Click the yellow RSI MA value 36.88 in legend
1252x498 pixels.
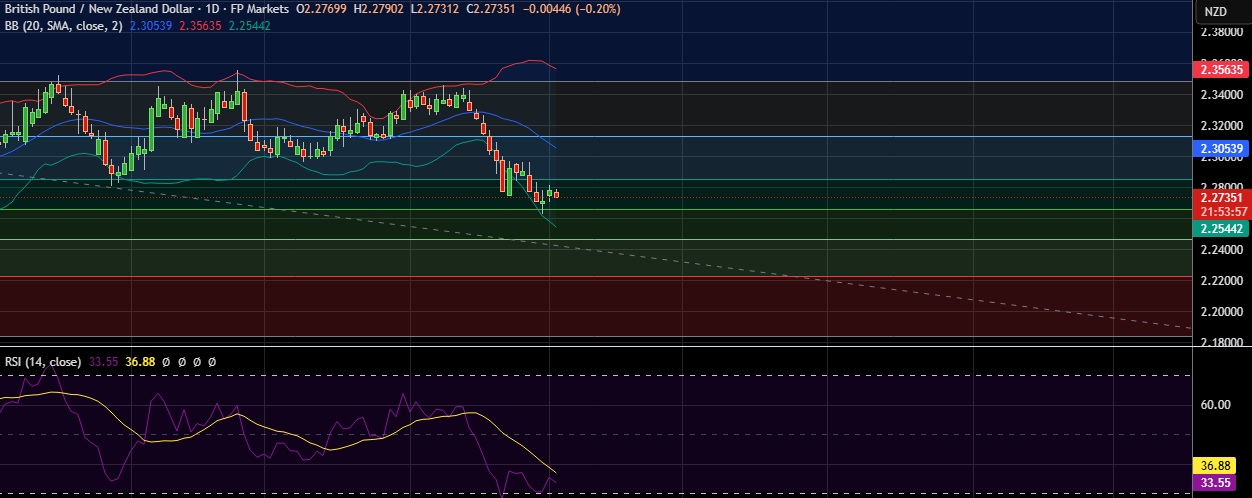pyautogui.click(x=141, y=360)
